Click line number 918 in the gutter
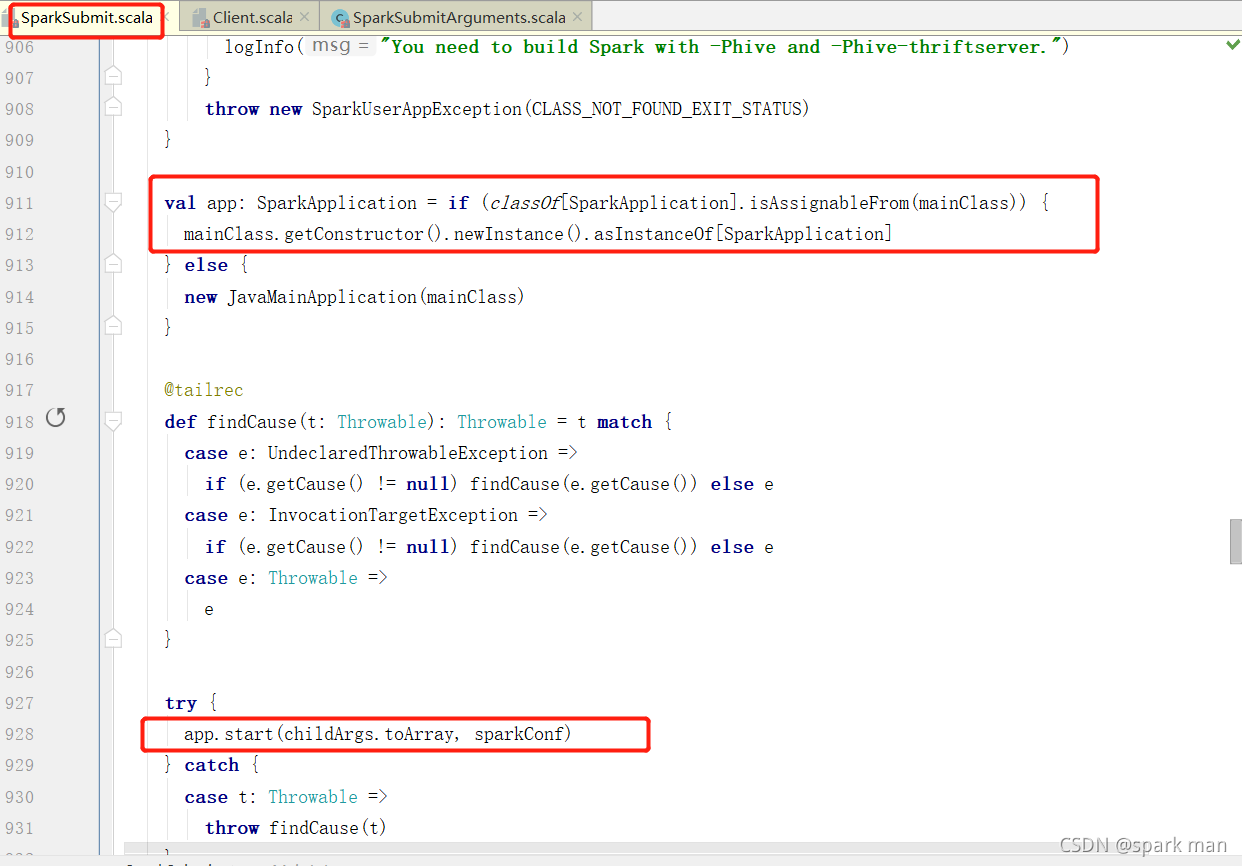Viewport: 1242px width, 866px height. coord(19,422)
